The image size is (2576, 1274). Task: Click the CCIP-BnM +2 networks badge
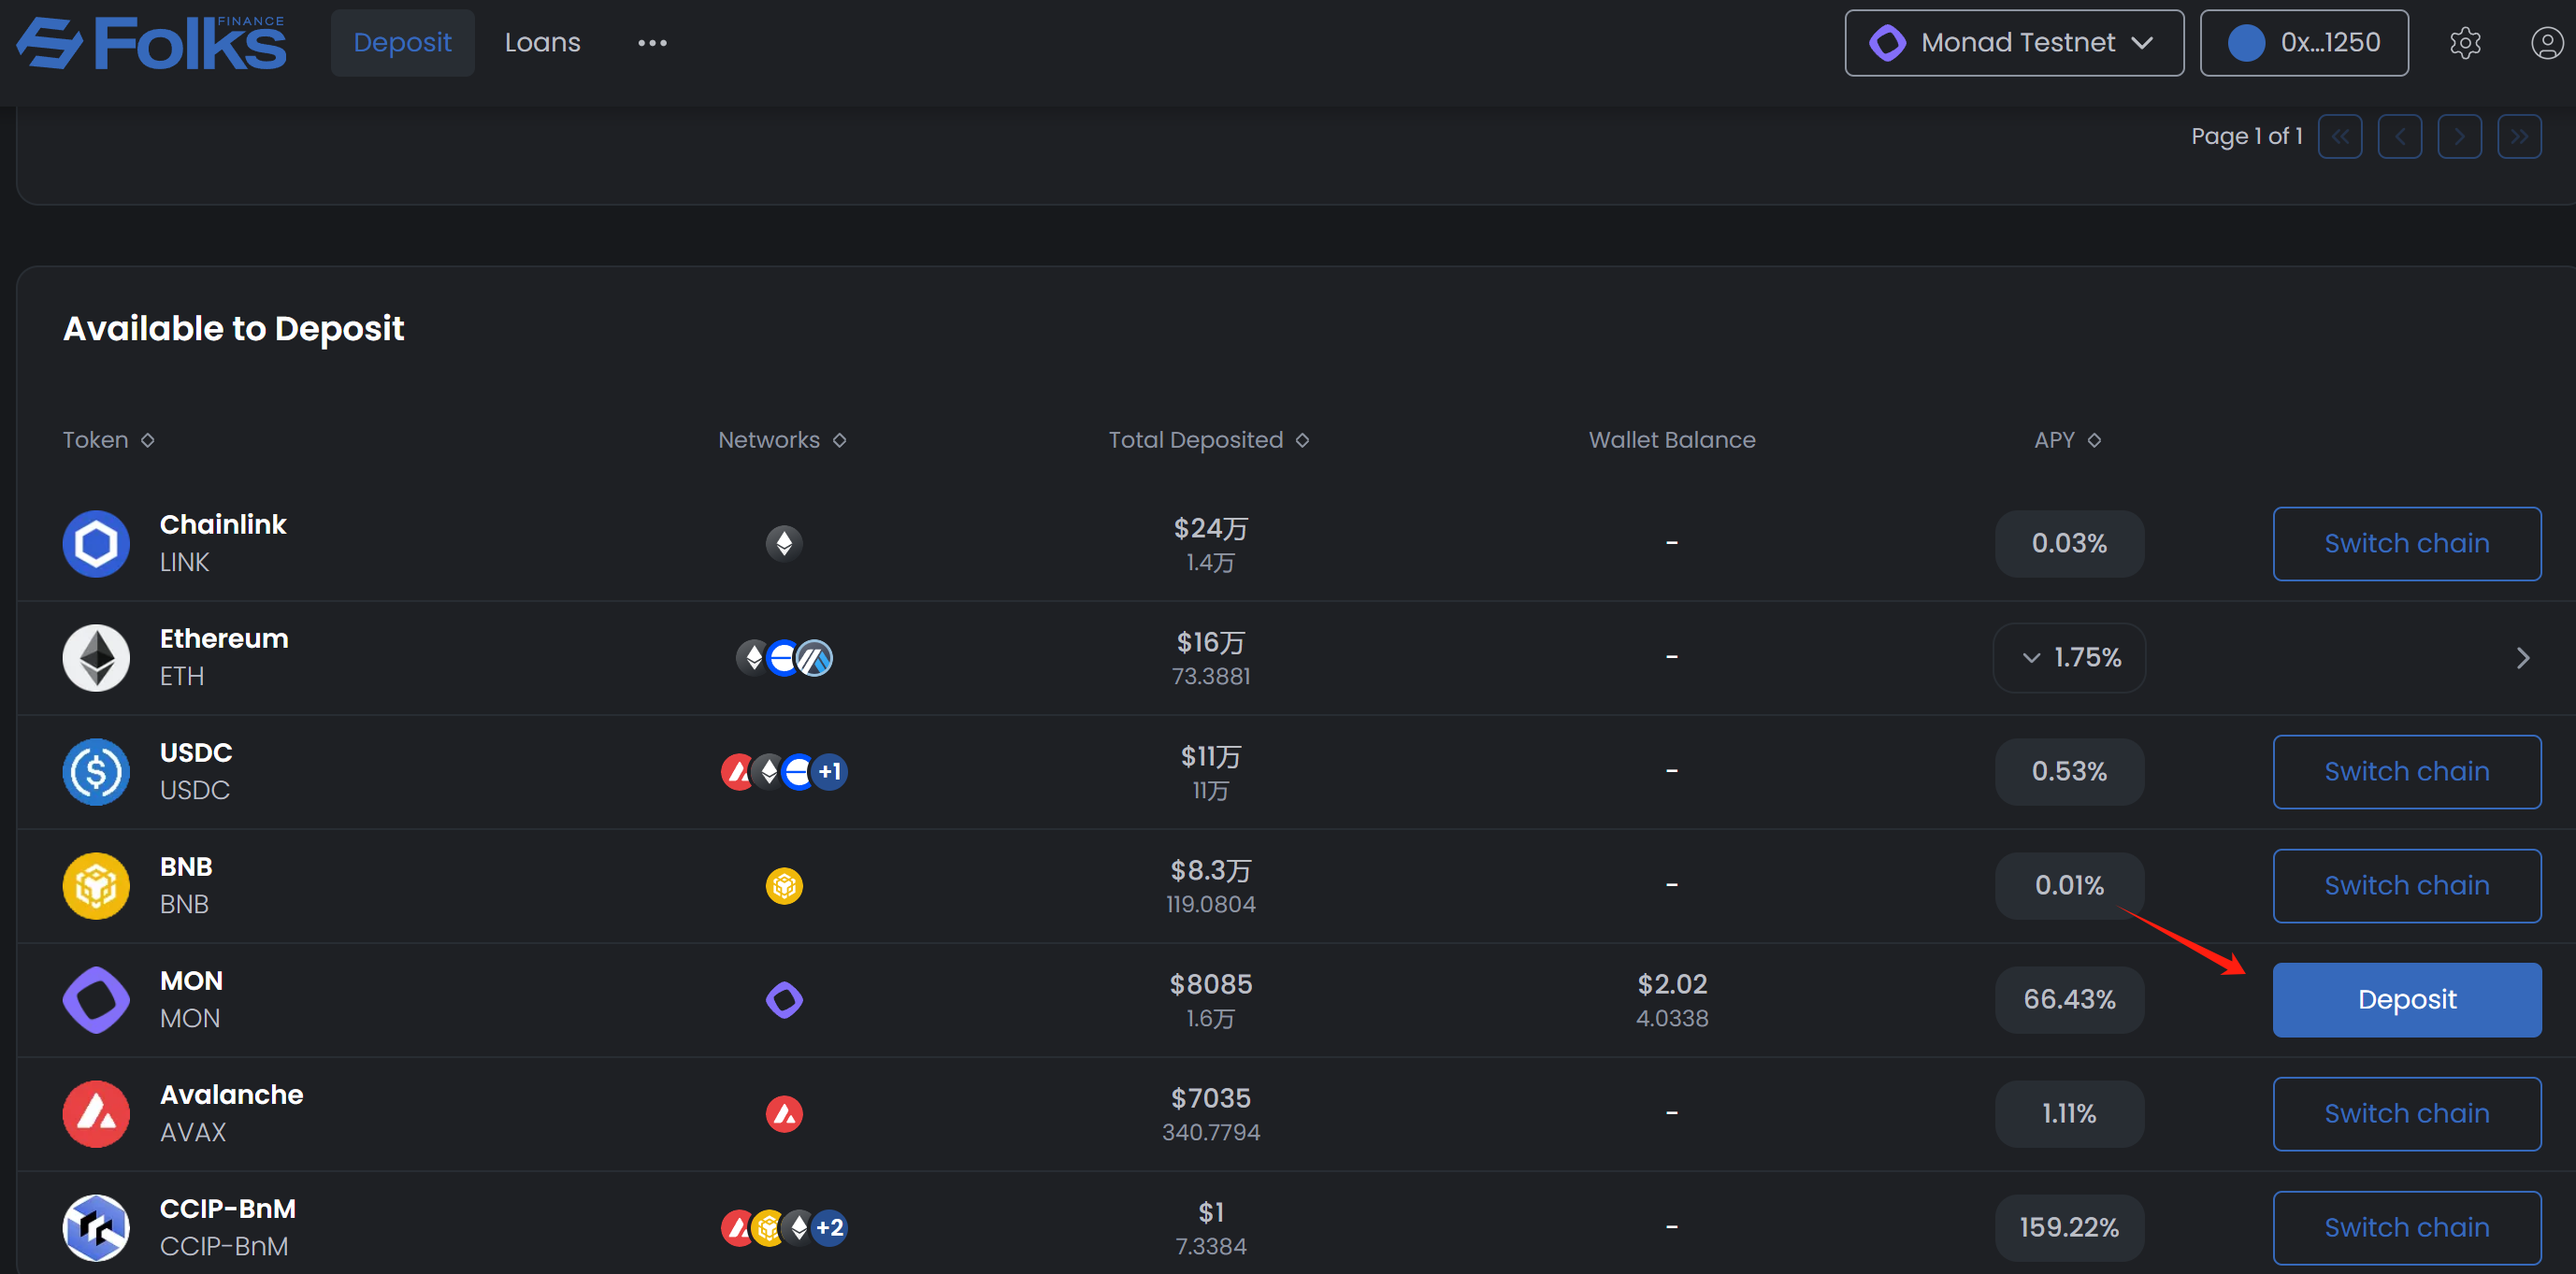click(829, 1227)
